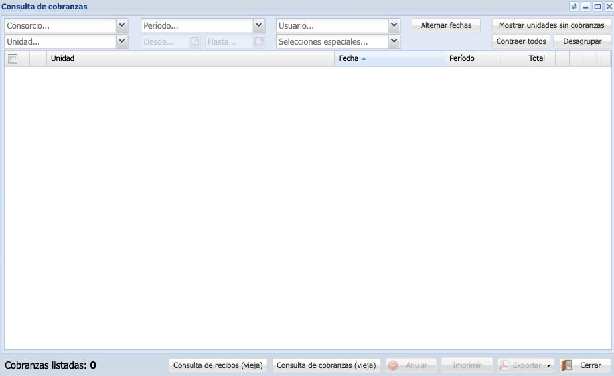Open the Selecciones especiales dropdown arrow
Image resolution: width=614 pixels, height=376 pixels.
(394, 42)
